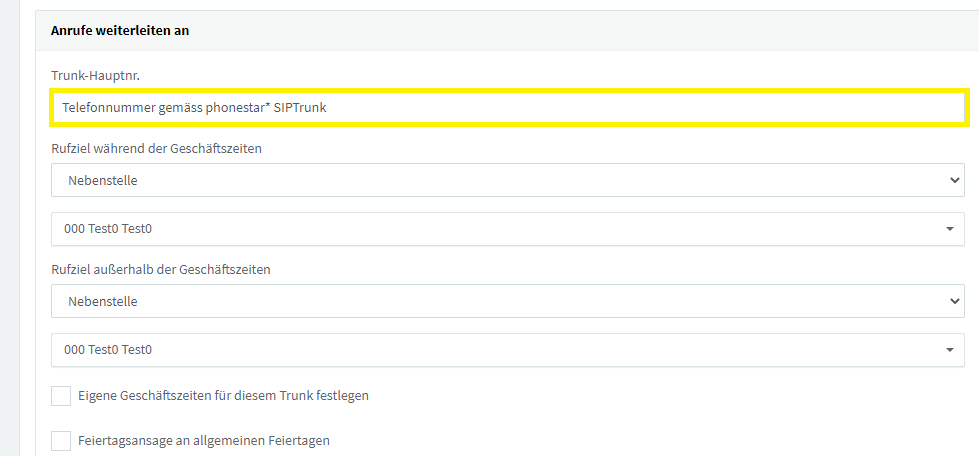Image resolution: width=979 pixels, height=456 pixels.
Task: Open the after-hours 000 Test0 Test0 selector
Action: pyautogui.click(x=508, y=350)
